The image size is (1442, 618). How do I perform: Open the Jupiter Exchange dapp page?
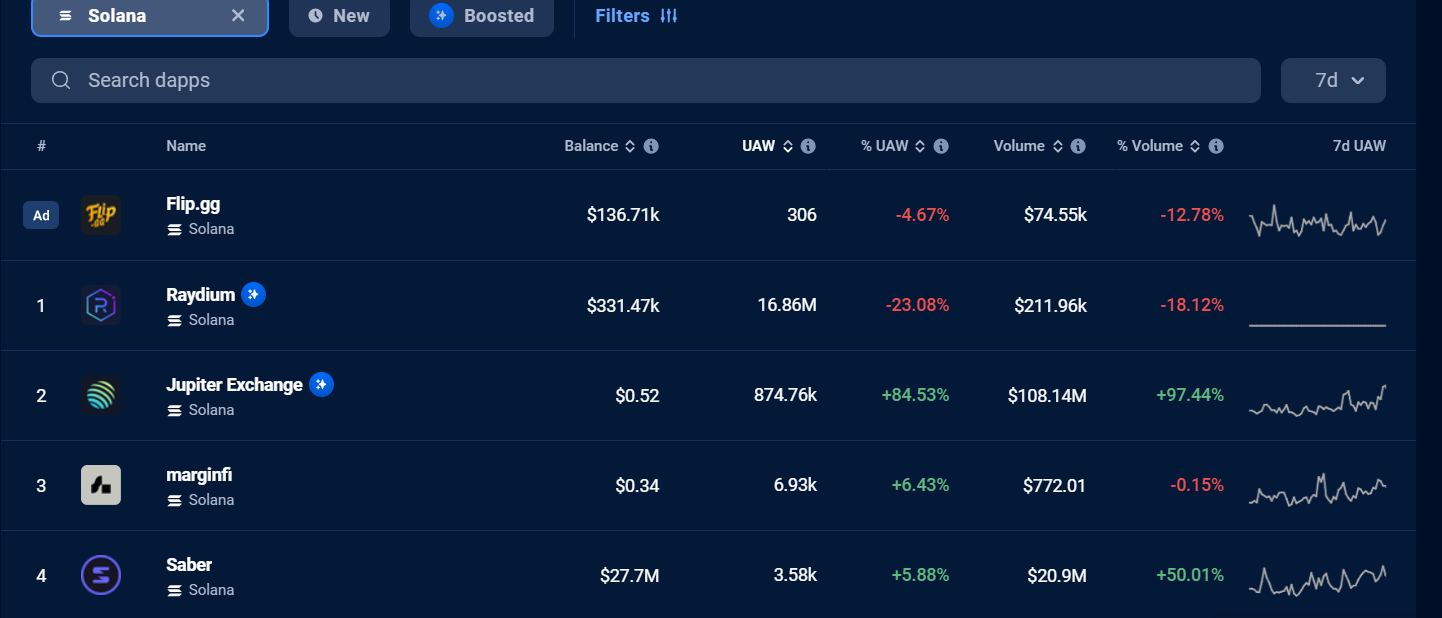pos(234,385)
